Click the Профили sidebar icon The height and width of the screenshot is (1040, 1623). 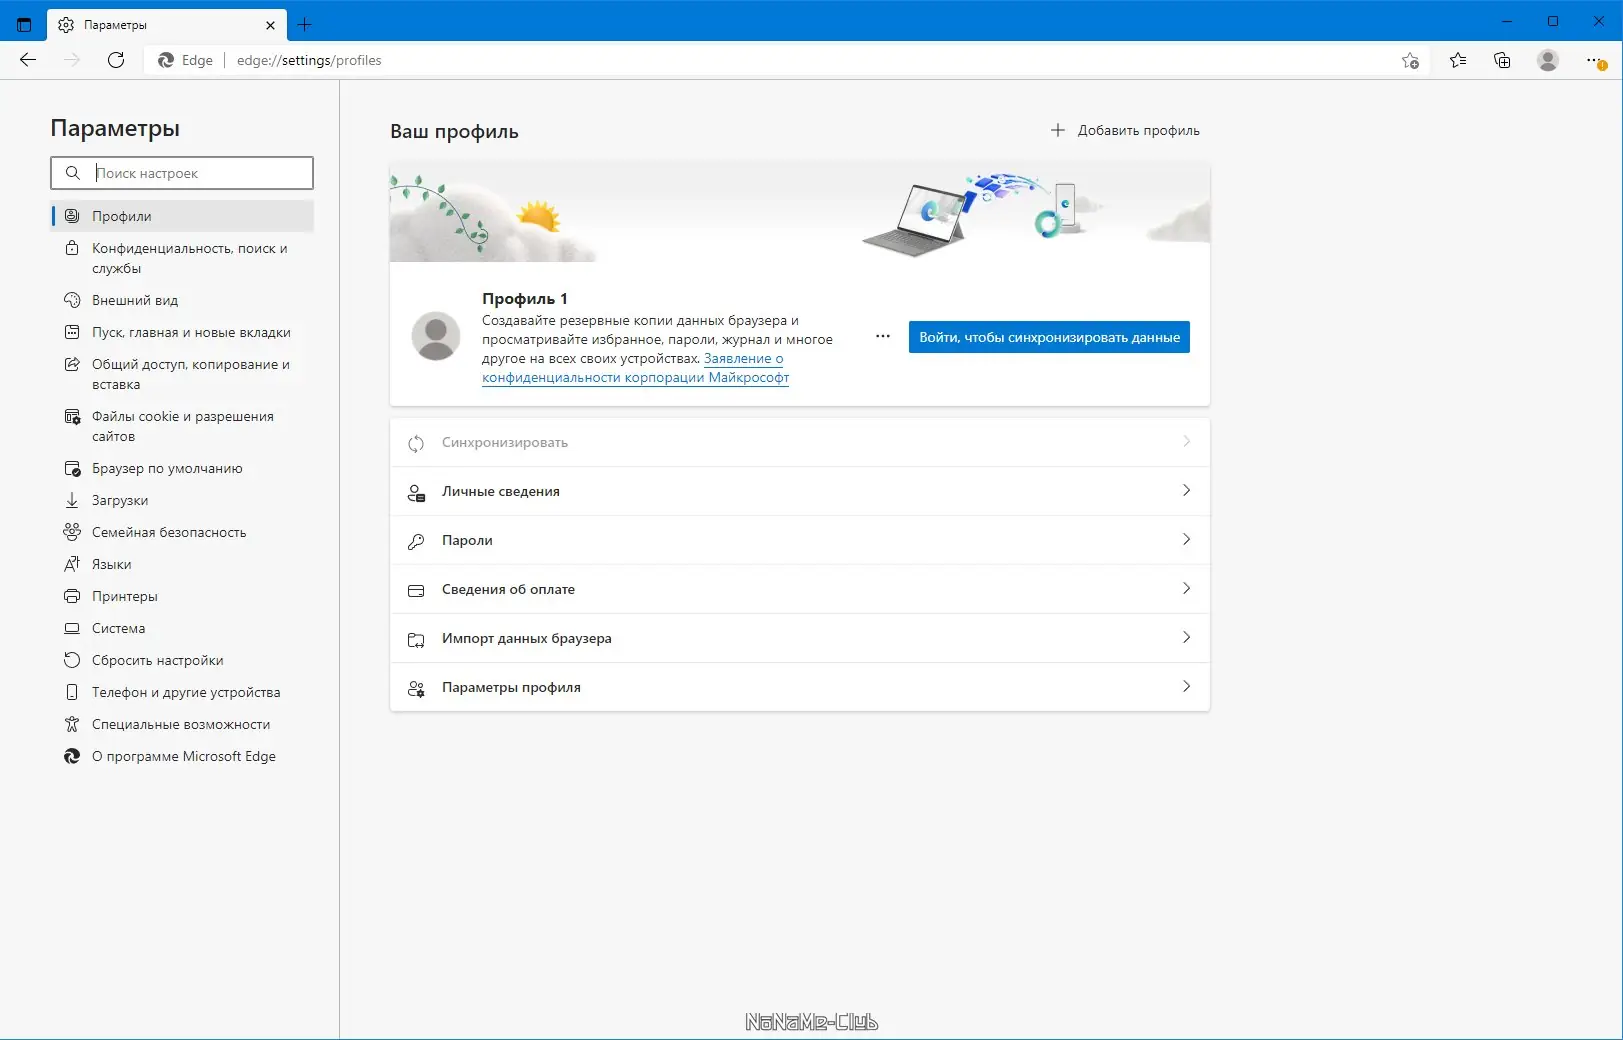pyautogui.click(x=72, y=216)
